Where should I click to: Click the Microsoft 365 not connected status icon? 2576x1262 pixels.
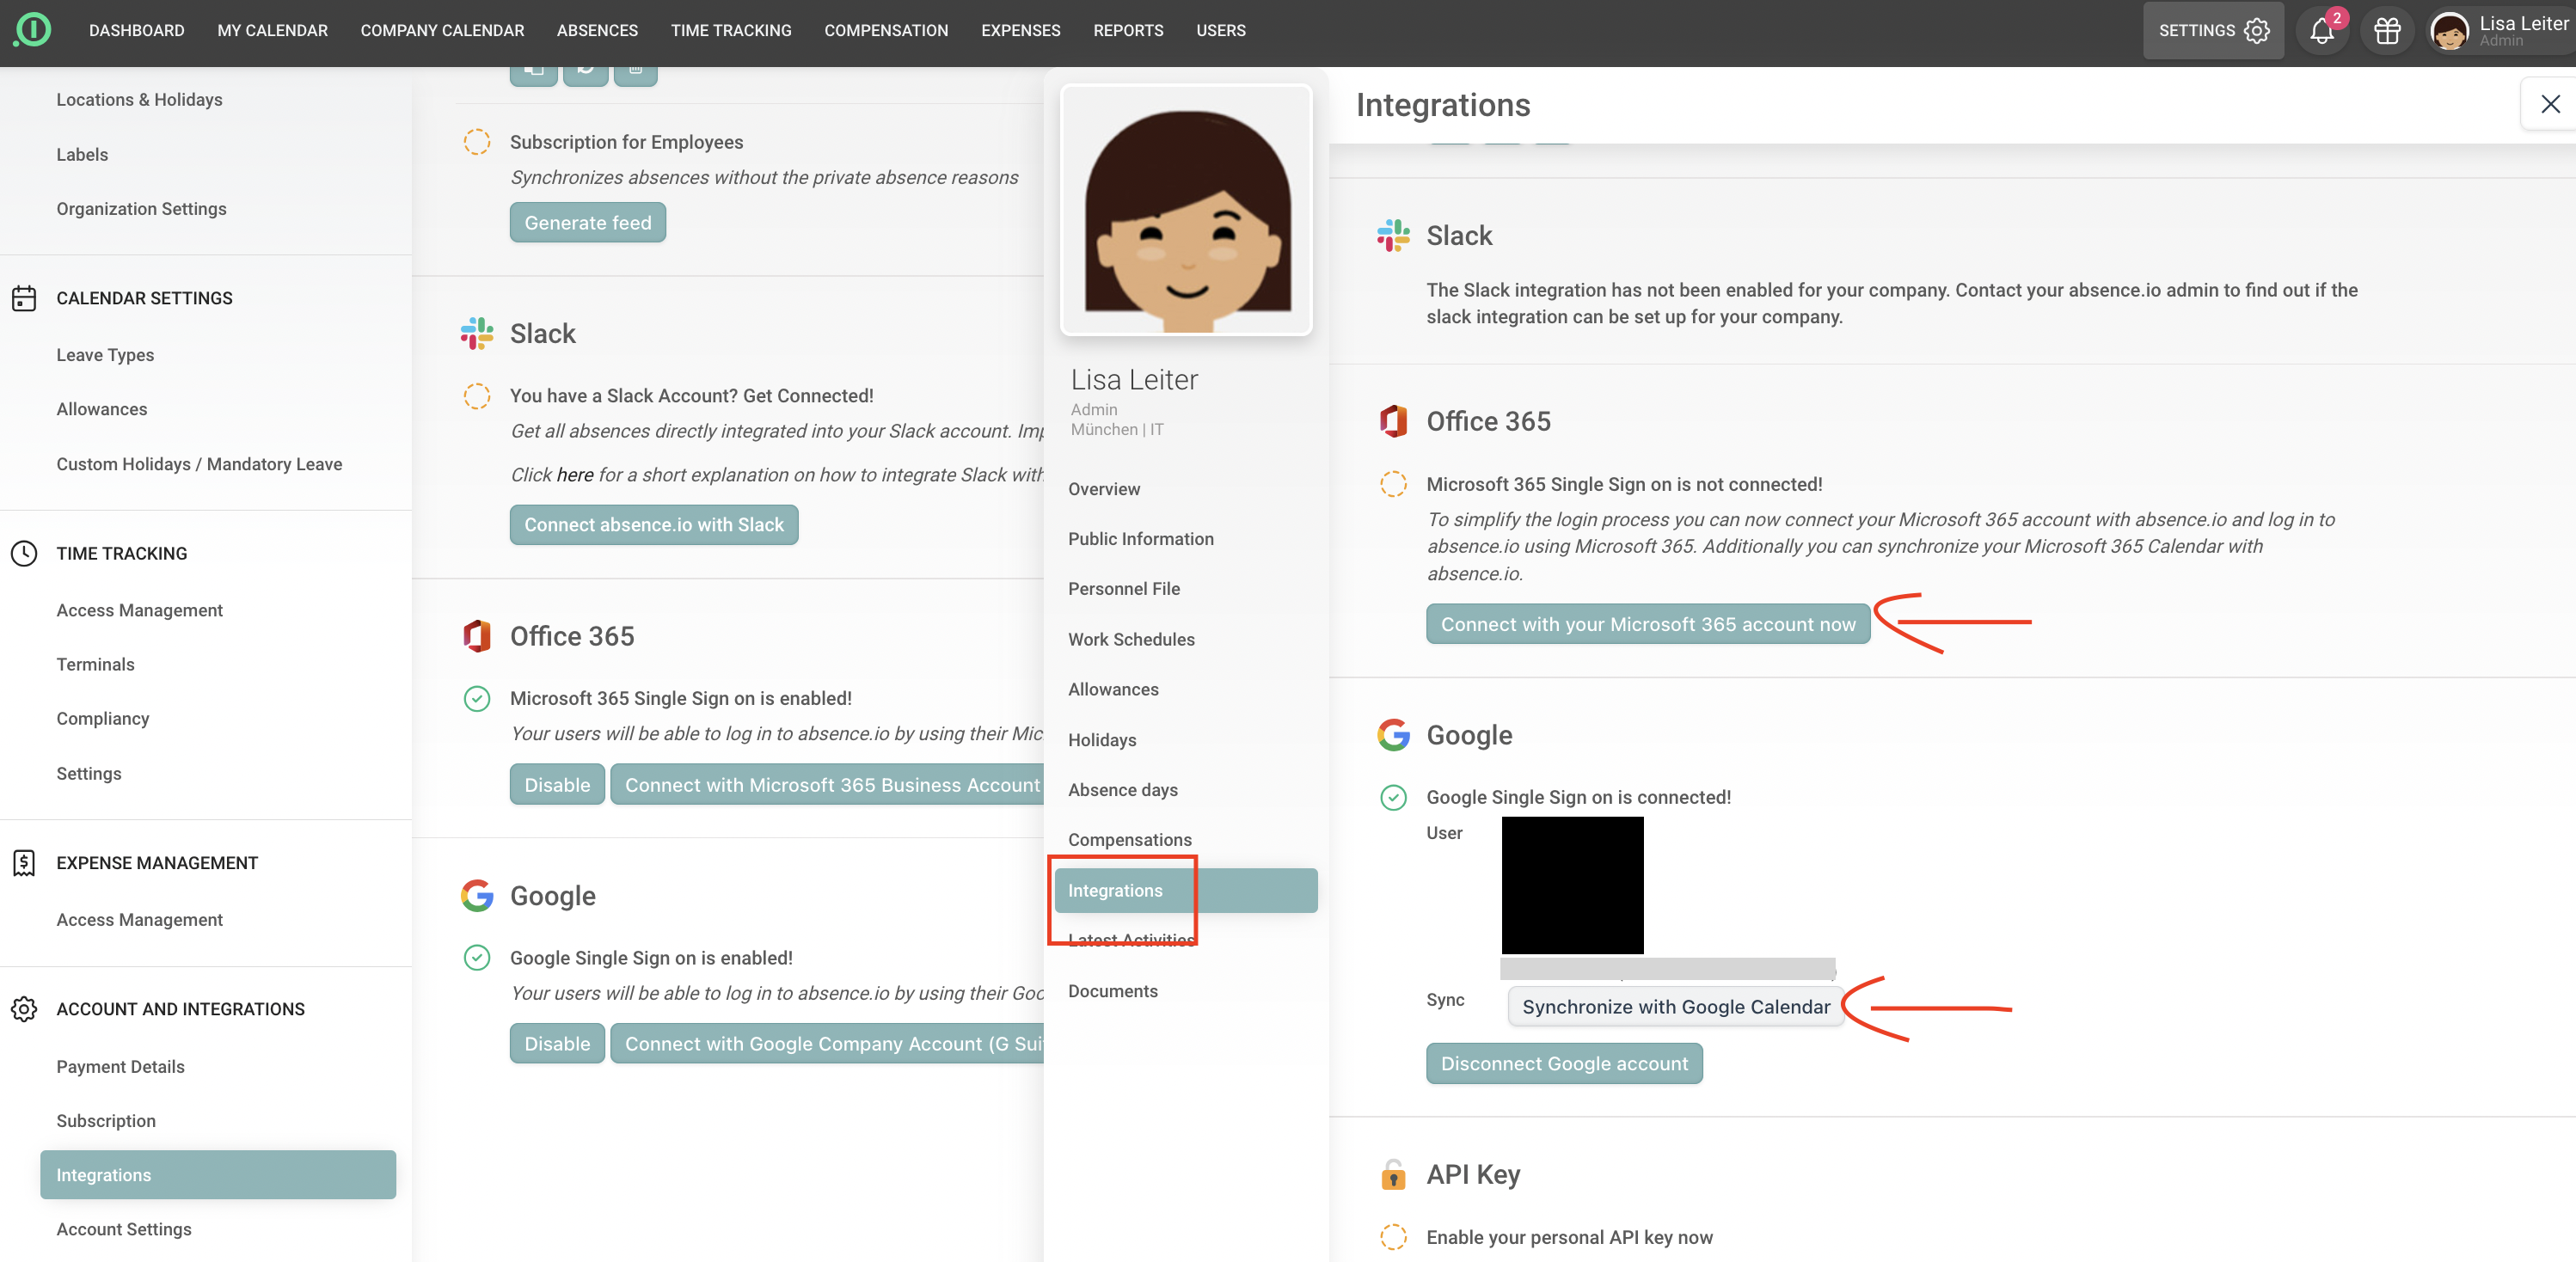tap(1393, 484)
